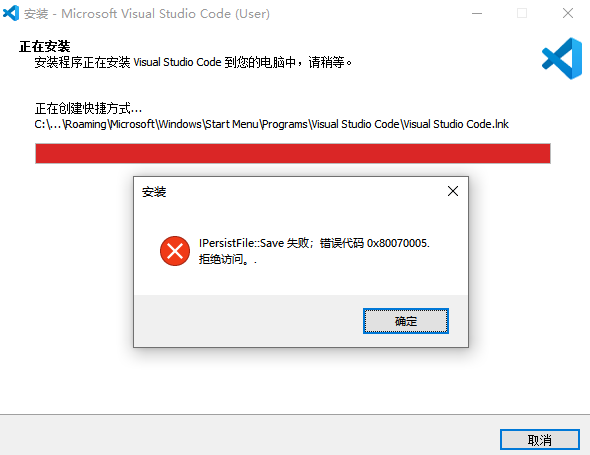Click the disabled maximize window button
The width and height of the screenshot is (590, 455).
[x=522, y=14]
